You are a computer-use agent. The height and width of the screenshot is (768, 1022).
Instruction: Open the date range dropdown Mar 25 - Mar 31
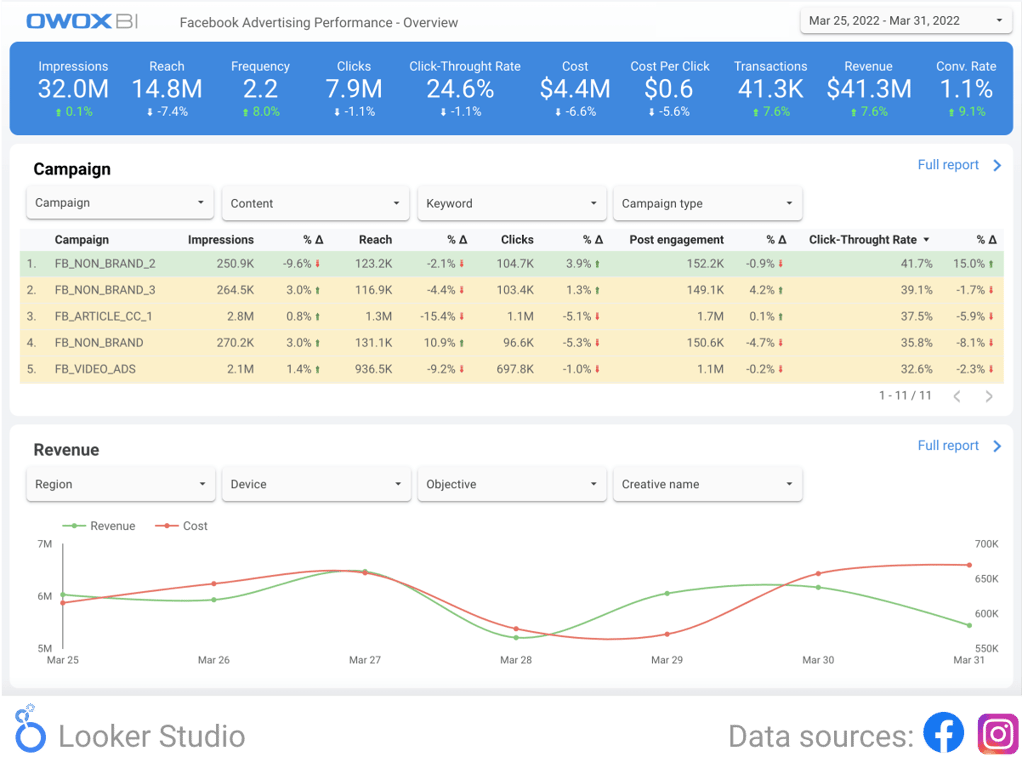click(905, 21)
